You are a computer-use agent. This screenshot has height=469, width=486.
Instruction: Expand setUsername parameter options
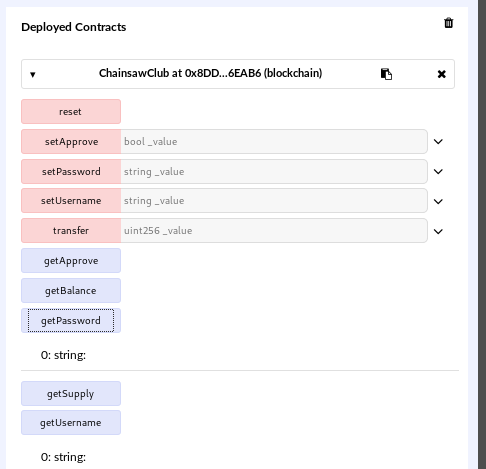[438, 201]
